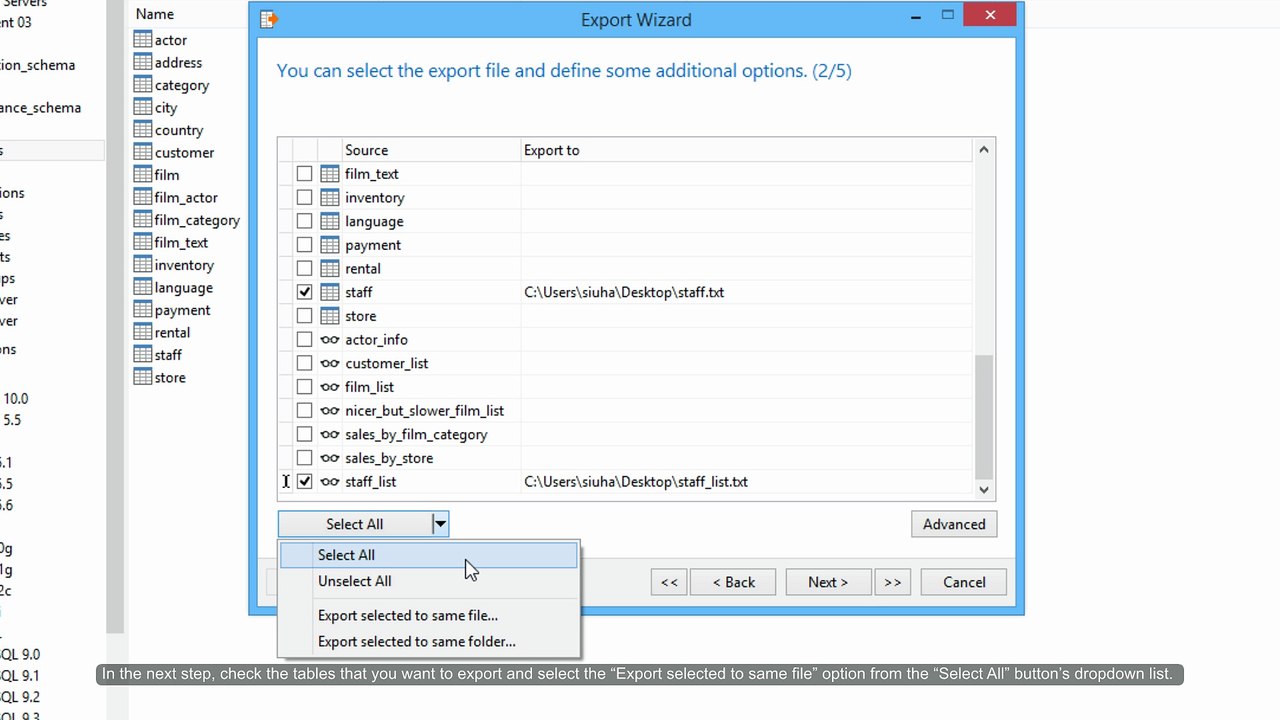Click the actor table icon in background list

tap(143, 40)
